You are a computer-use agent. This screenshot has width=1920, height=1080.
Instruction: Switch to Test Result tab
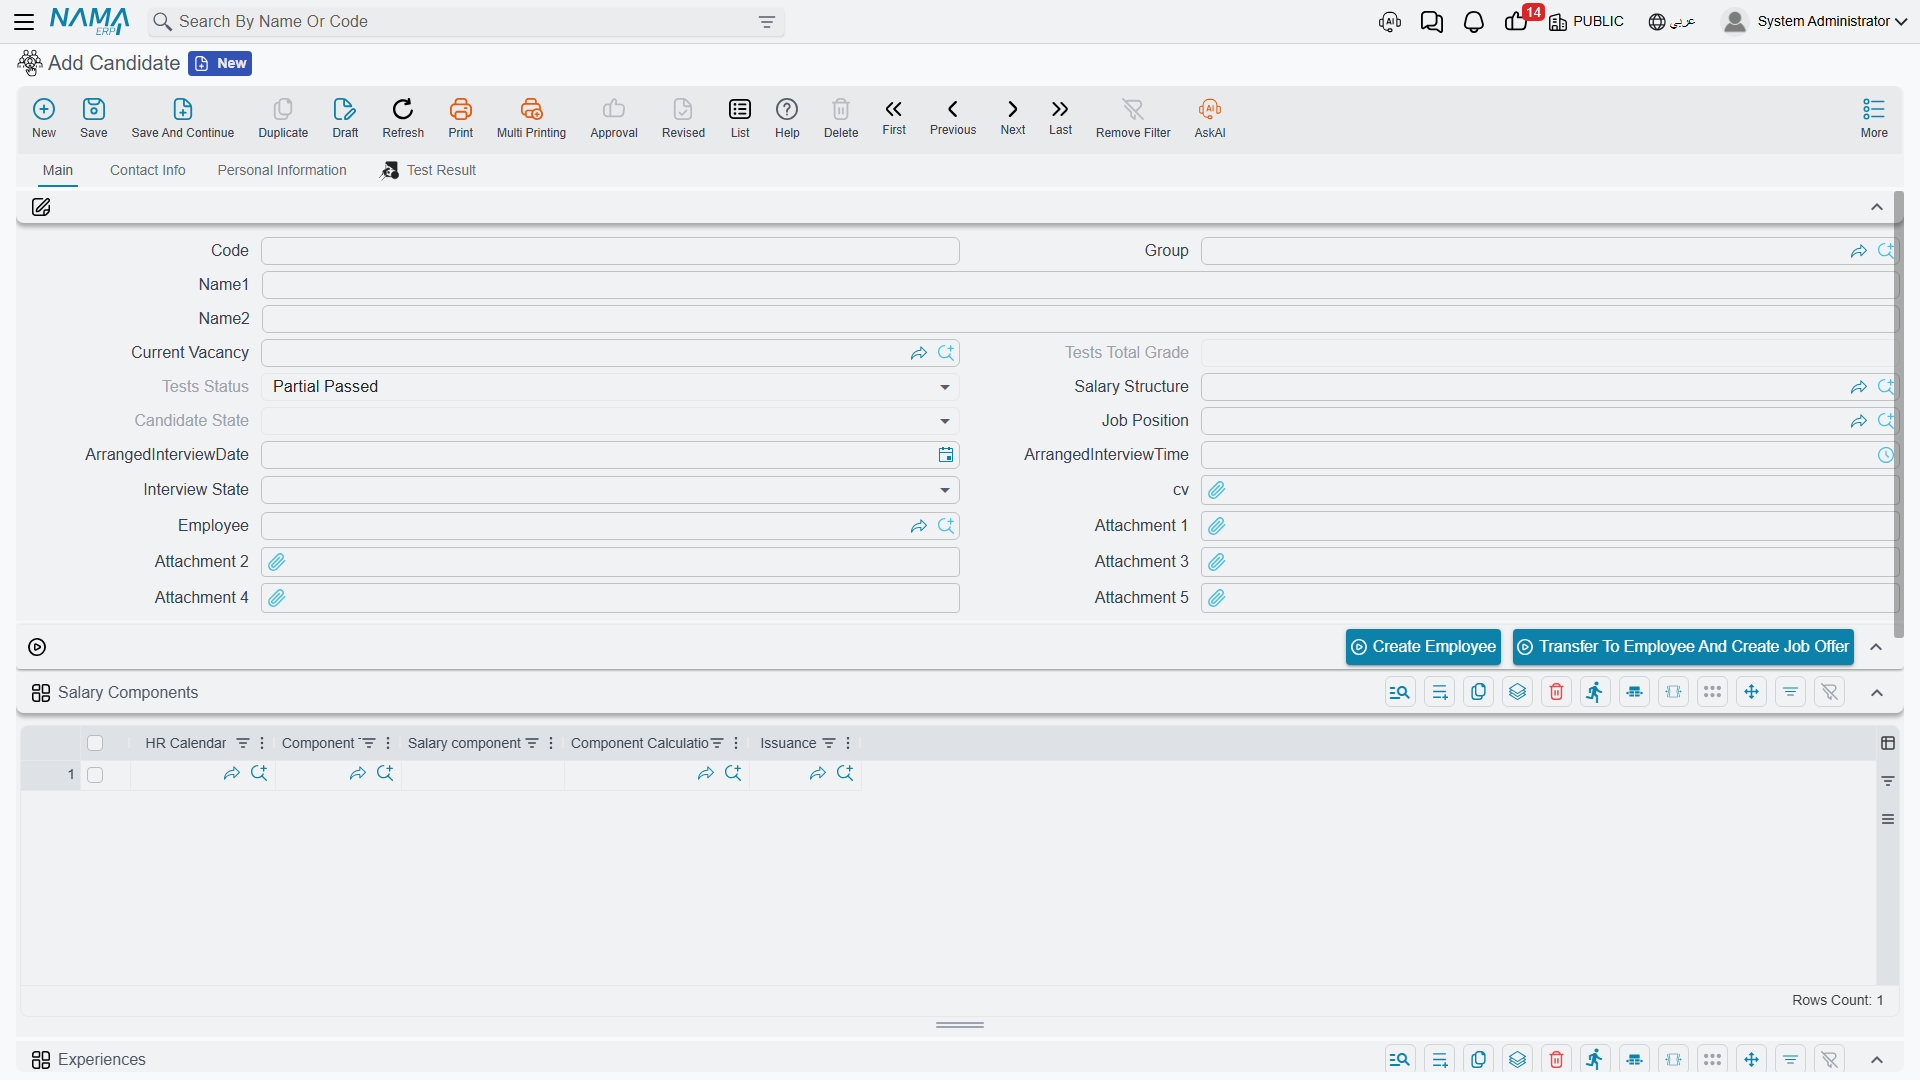428,171
